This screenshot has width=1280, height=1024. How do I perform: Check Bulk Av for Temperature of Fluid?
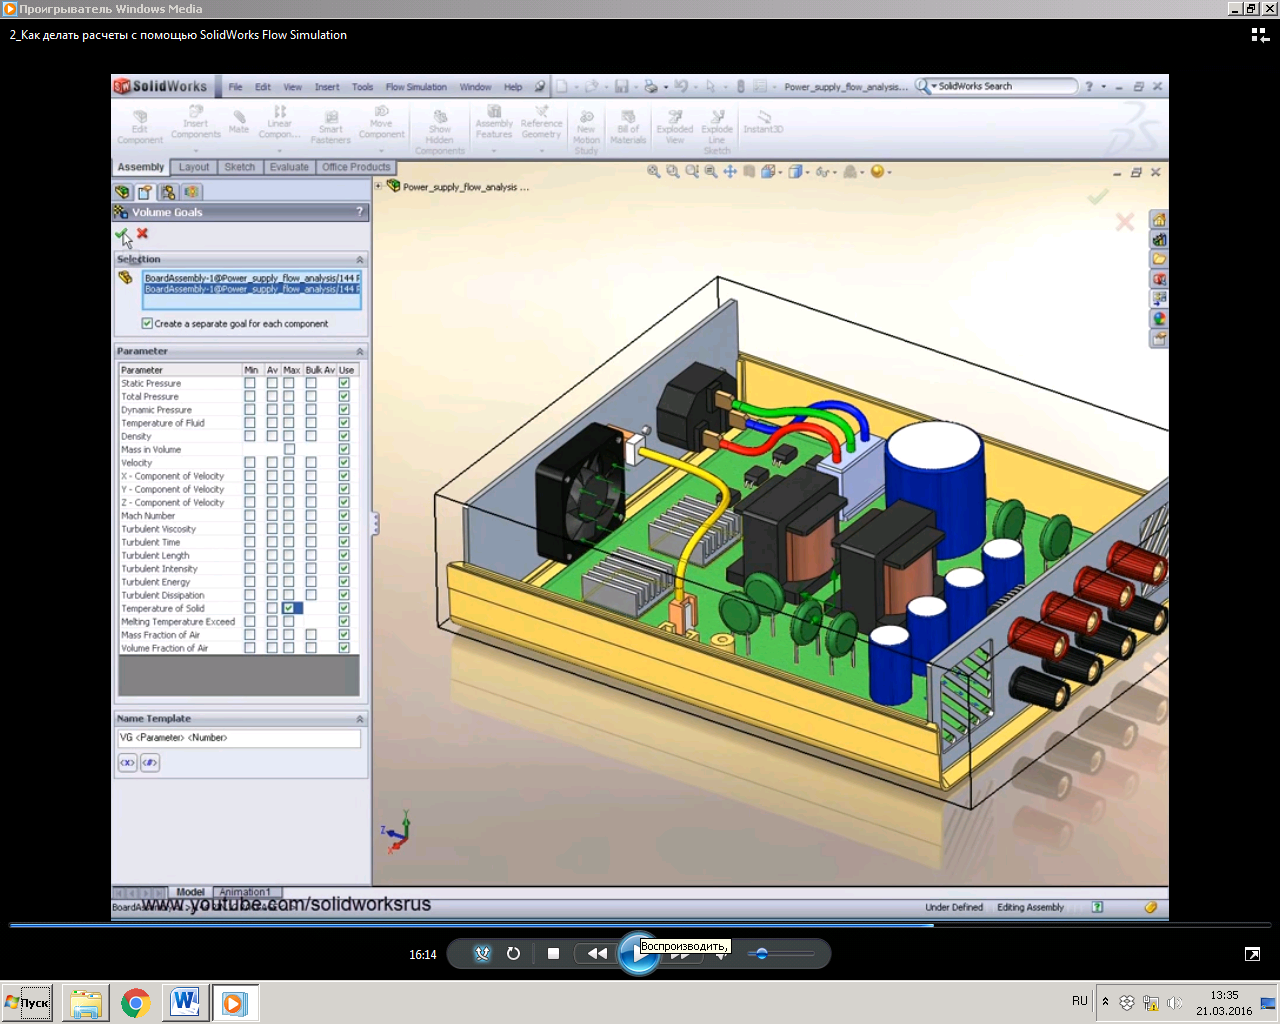(x=311, y=423)
